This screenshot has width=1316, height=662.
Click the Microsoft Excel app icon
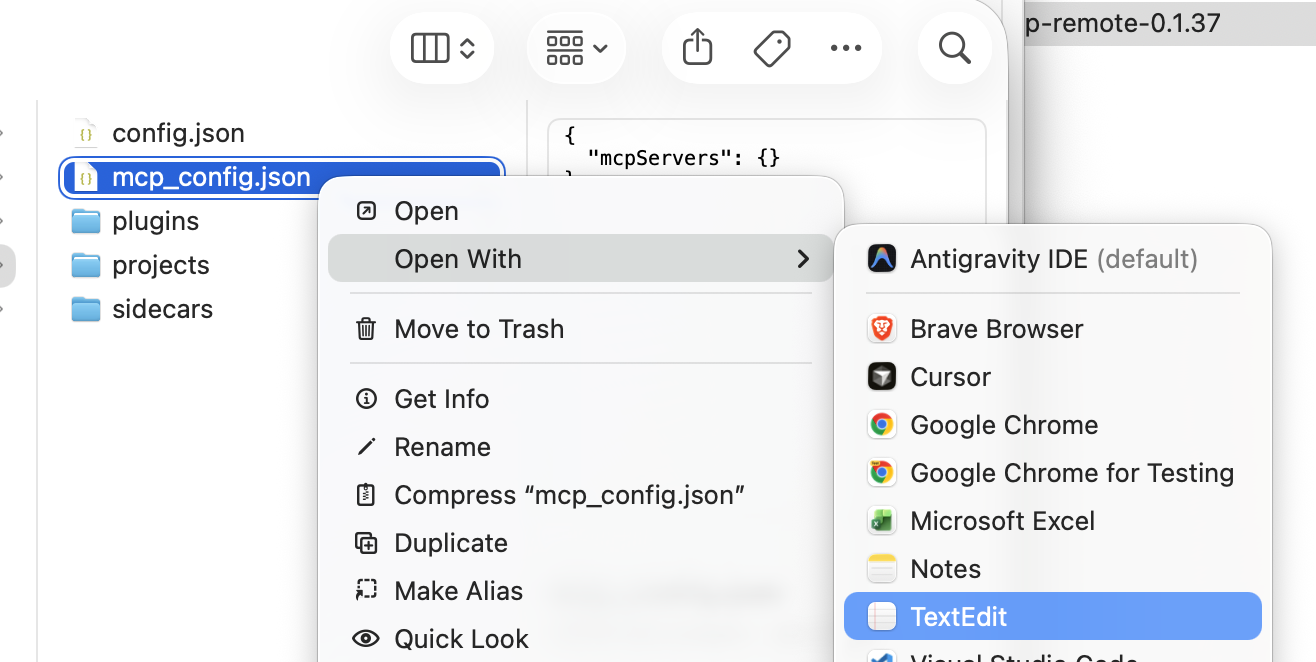881,521
